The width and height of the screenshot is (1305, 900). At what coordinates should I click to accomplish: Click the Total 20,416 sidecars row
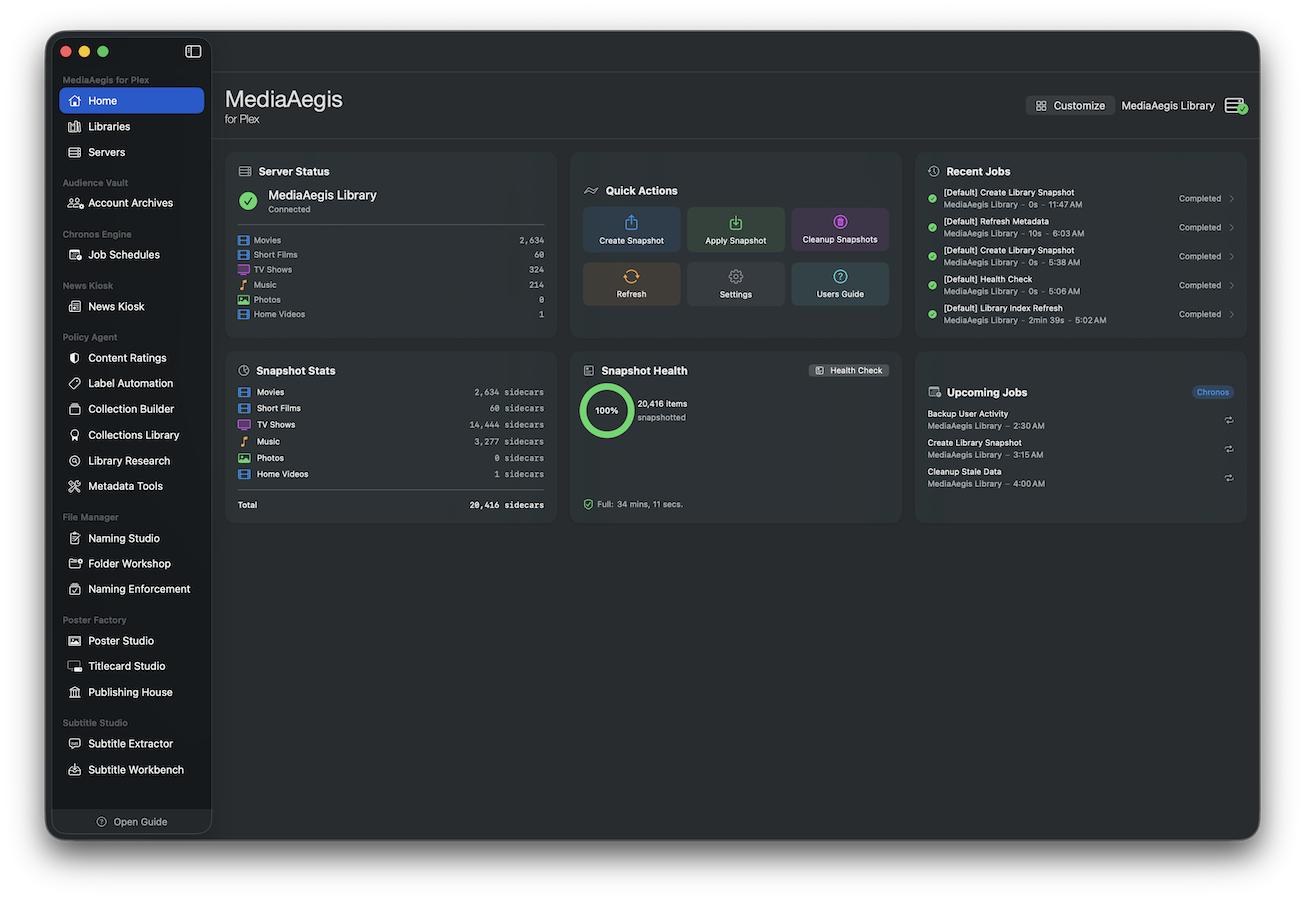coord(391,505)
